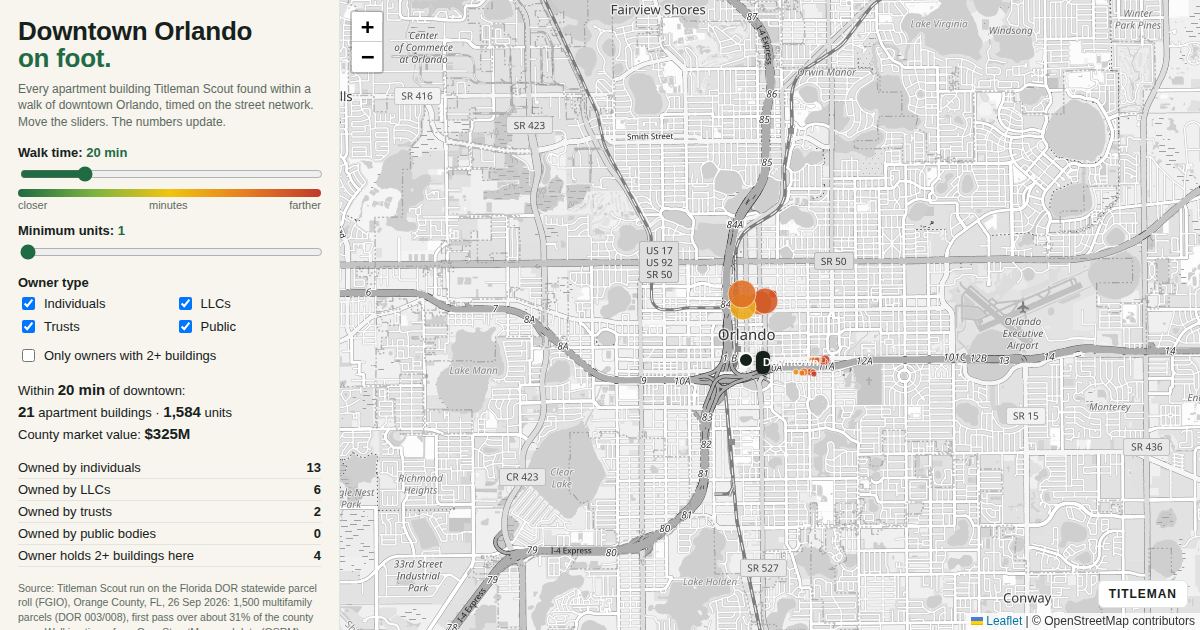This screenshot has width=1200, height=630.
Task: Click the "Lake Holden" map label
Action: click(709, 582)
